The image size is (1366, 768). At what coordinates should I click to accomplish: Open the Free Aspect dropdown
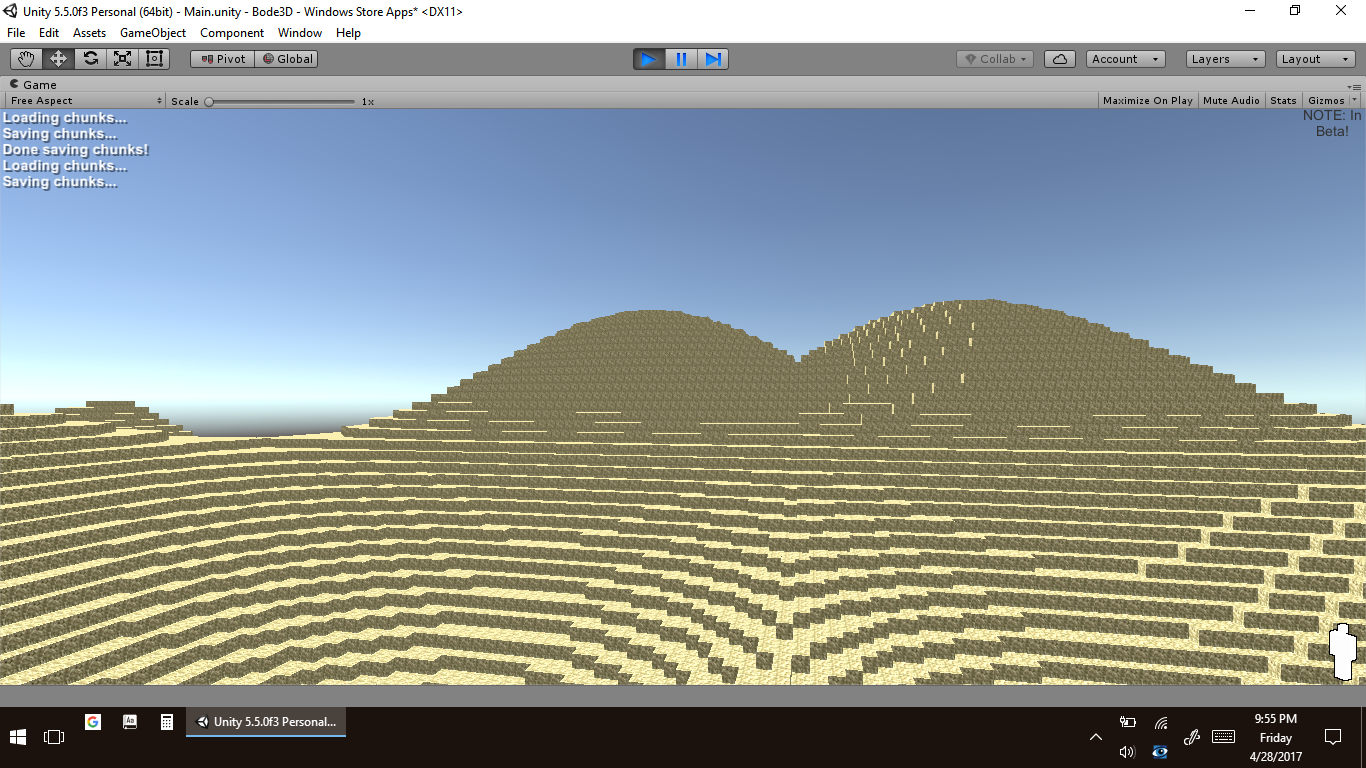85,101
